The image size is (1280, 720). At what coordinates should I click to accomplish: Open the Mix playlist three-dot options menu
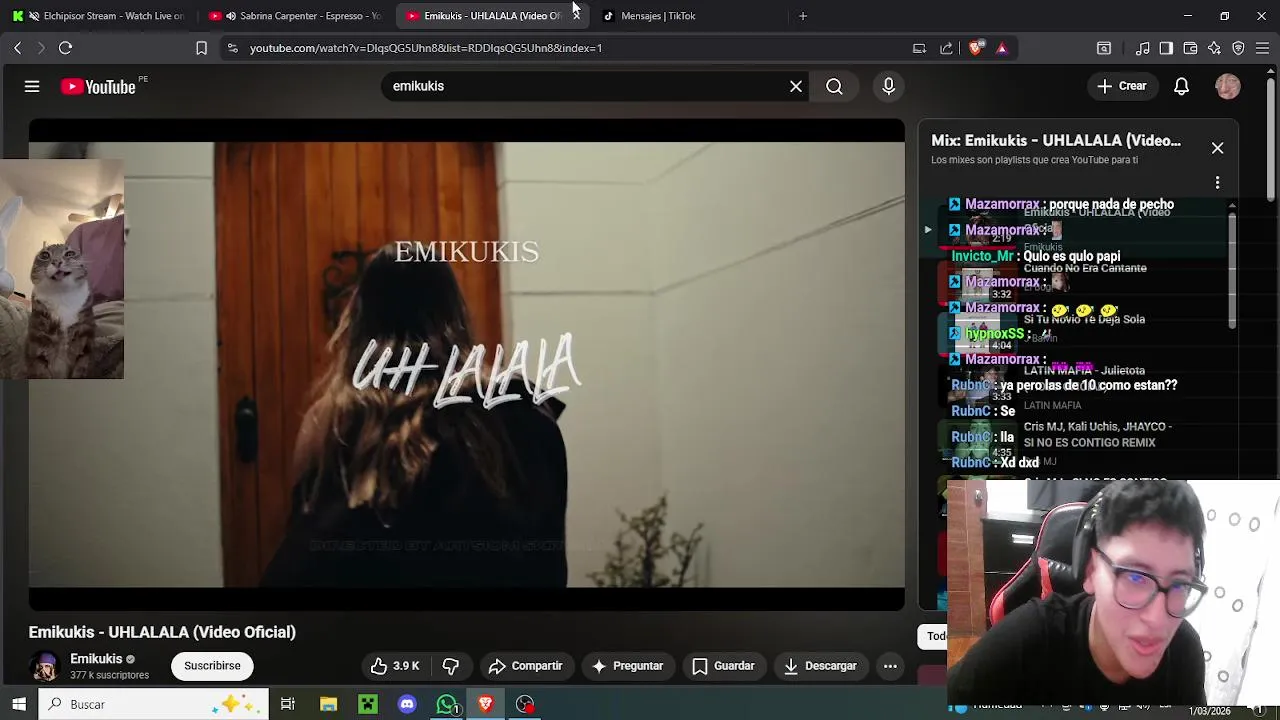coord(1217,183)
